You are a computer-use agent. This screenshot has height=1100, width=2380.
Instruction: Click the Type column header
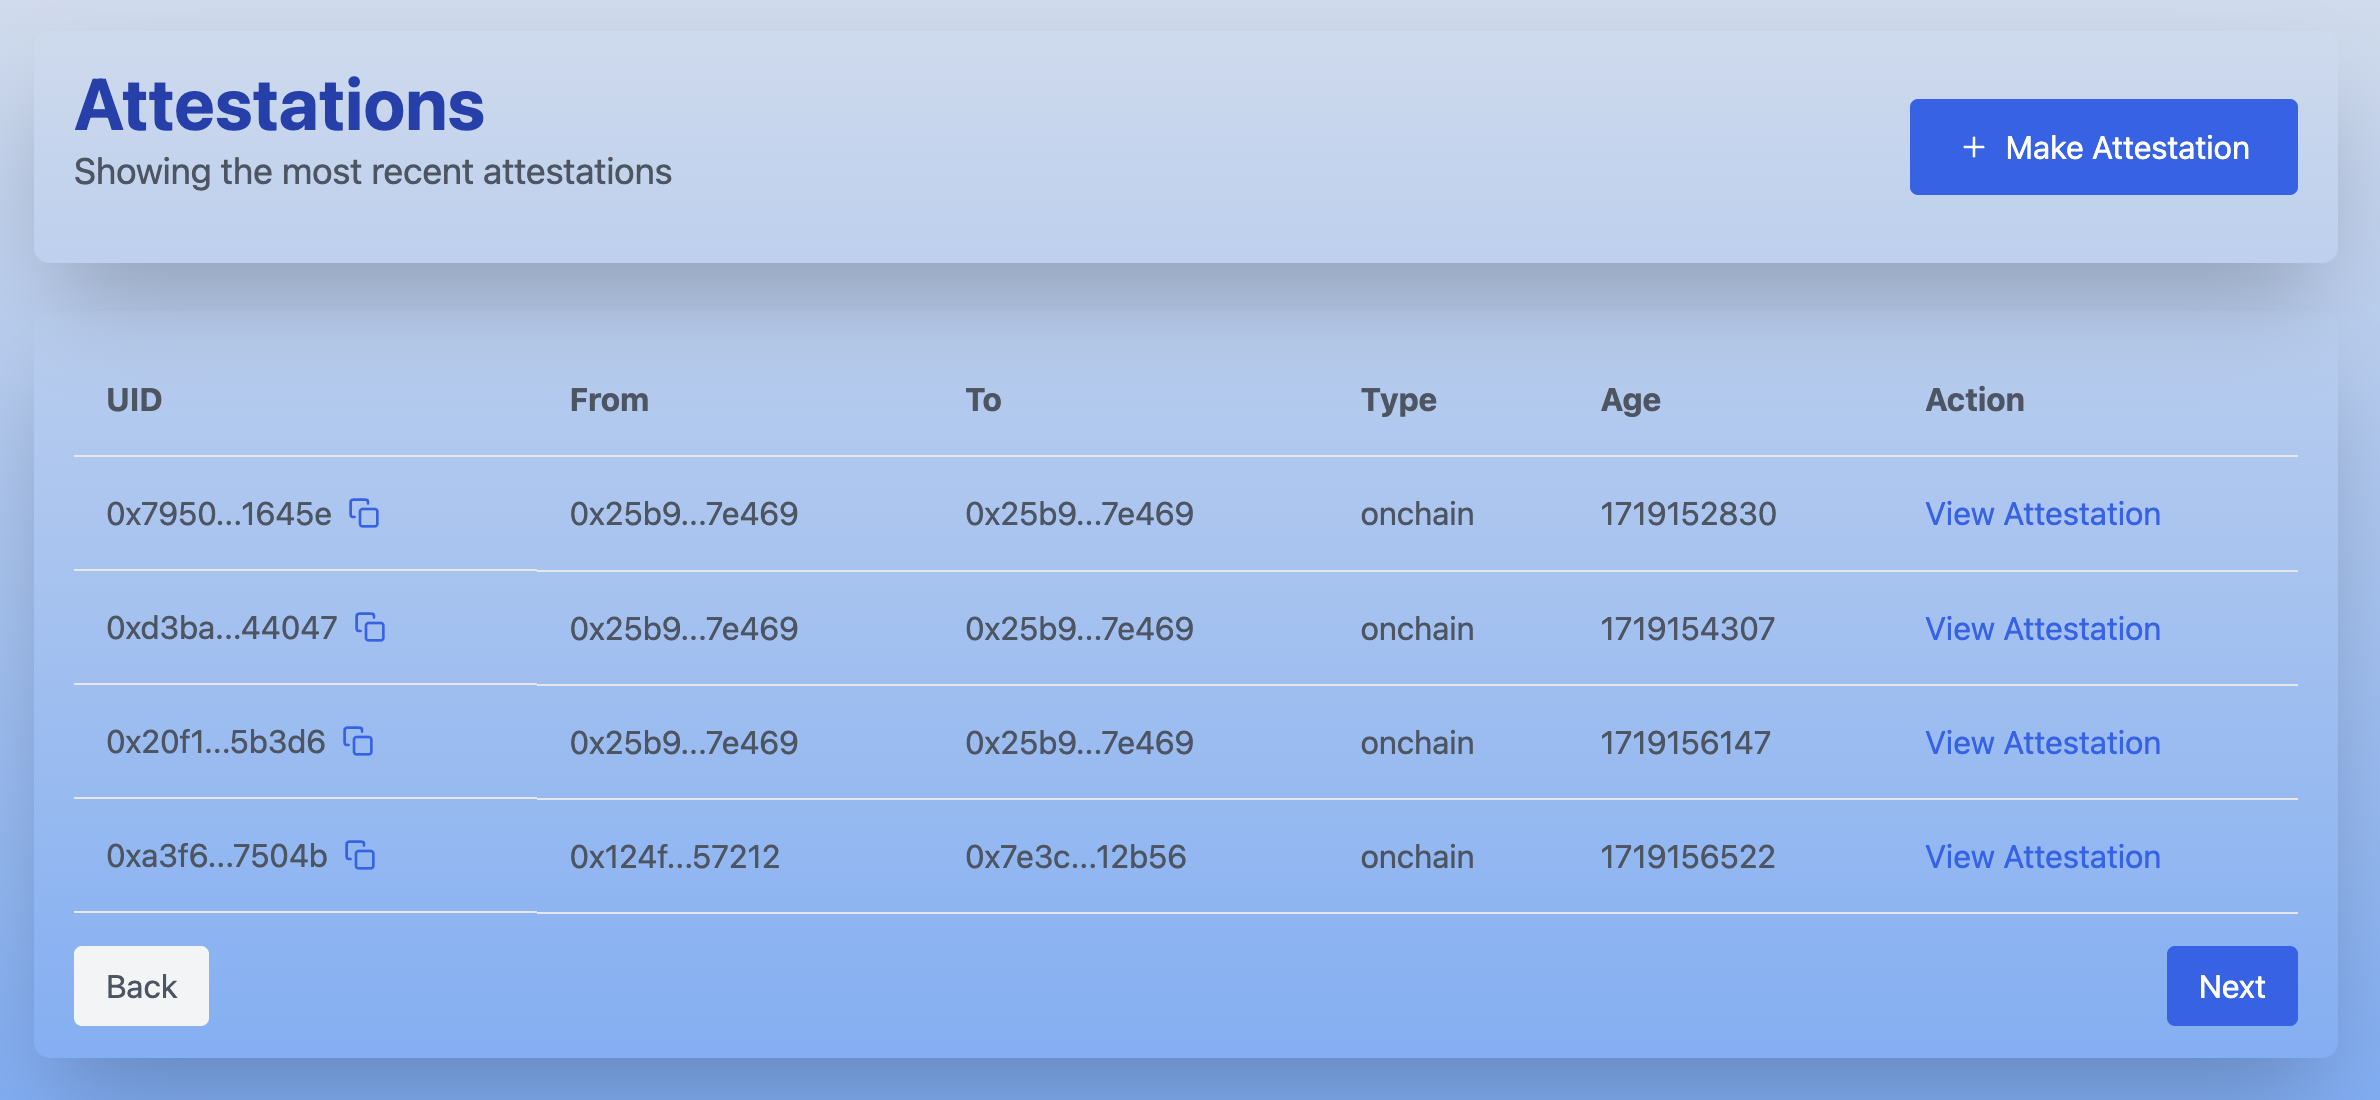click(1398, 400)
